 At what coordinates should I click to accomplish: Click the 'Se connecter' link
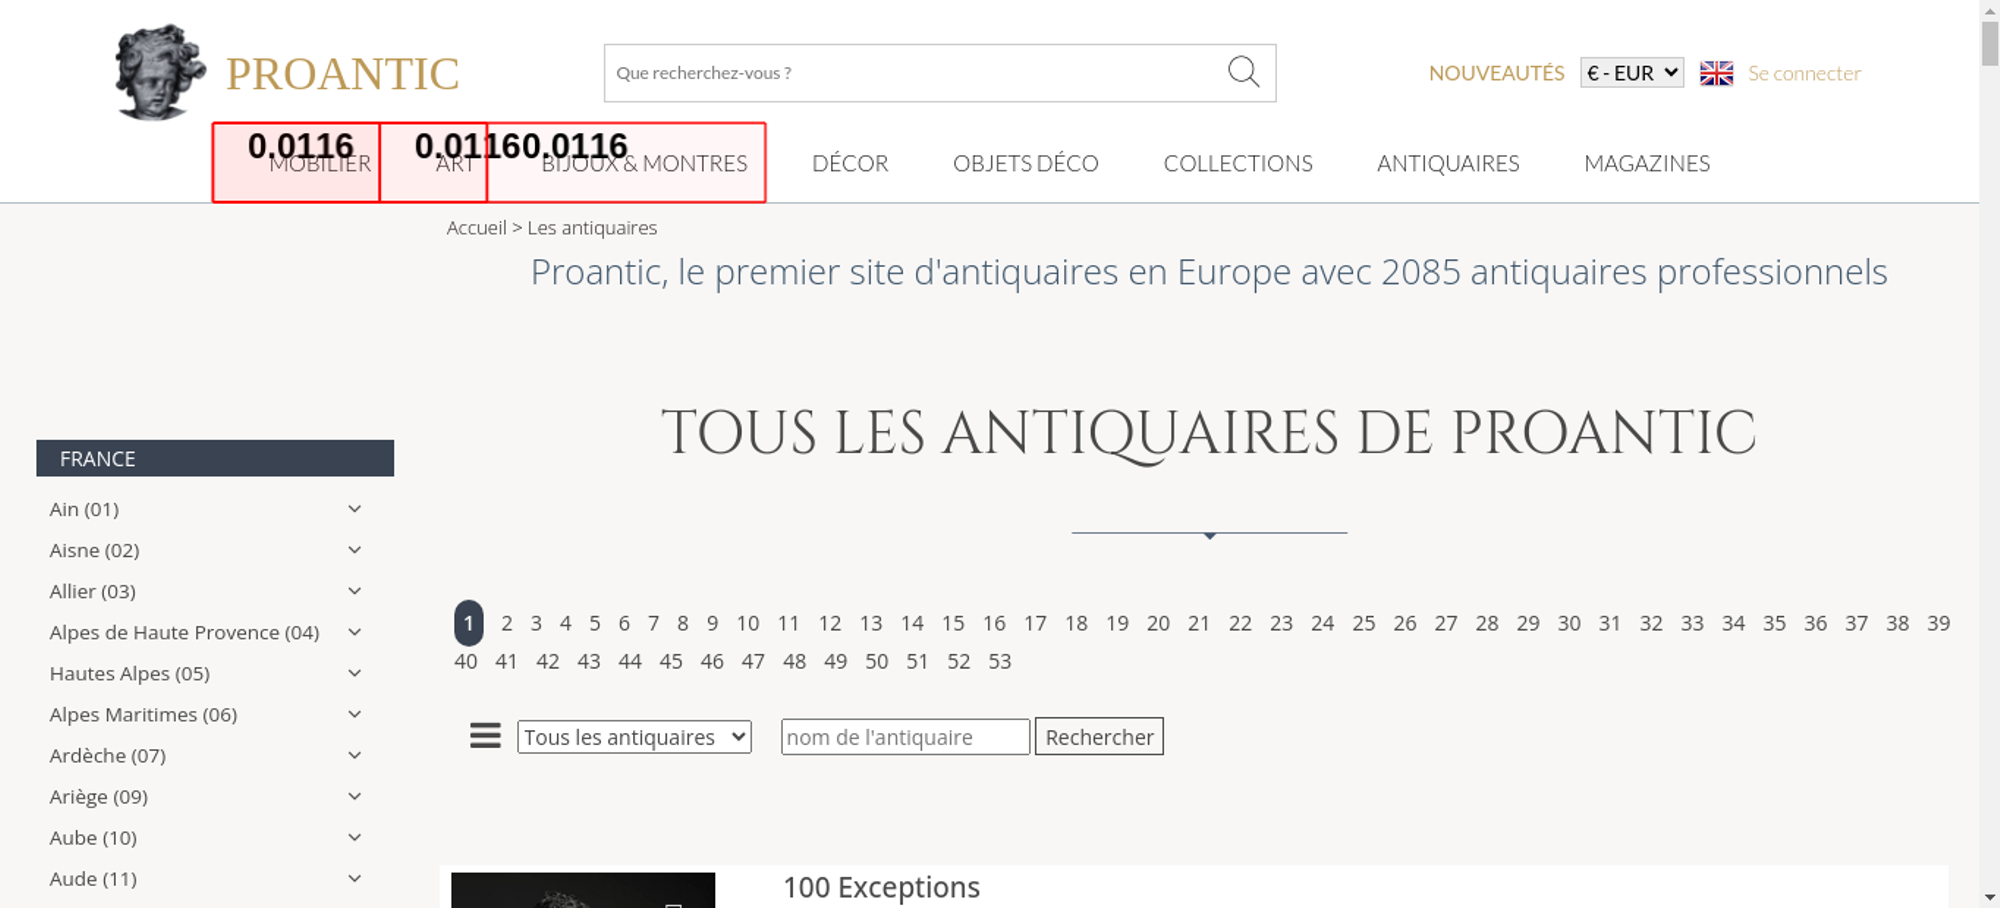1804,73
